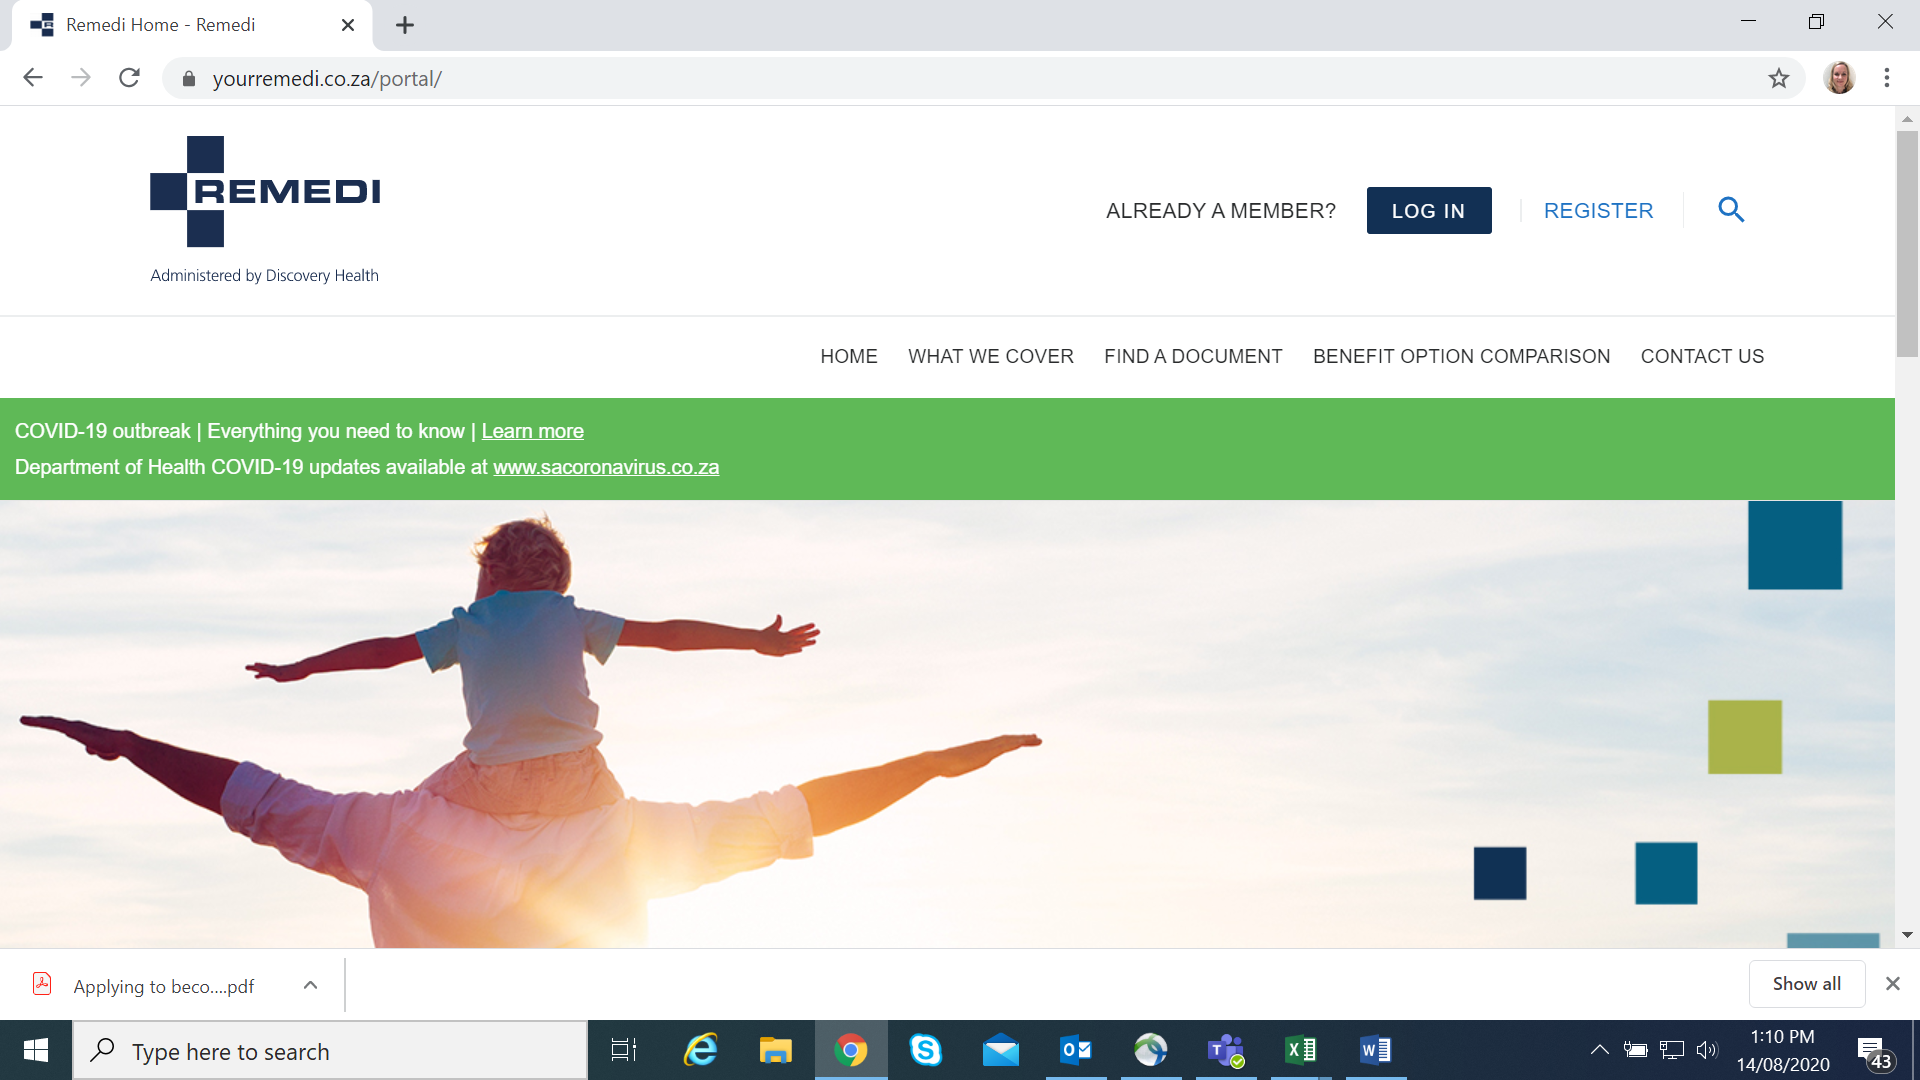Click the browser forward arrow

[x=81, y=78]
